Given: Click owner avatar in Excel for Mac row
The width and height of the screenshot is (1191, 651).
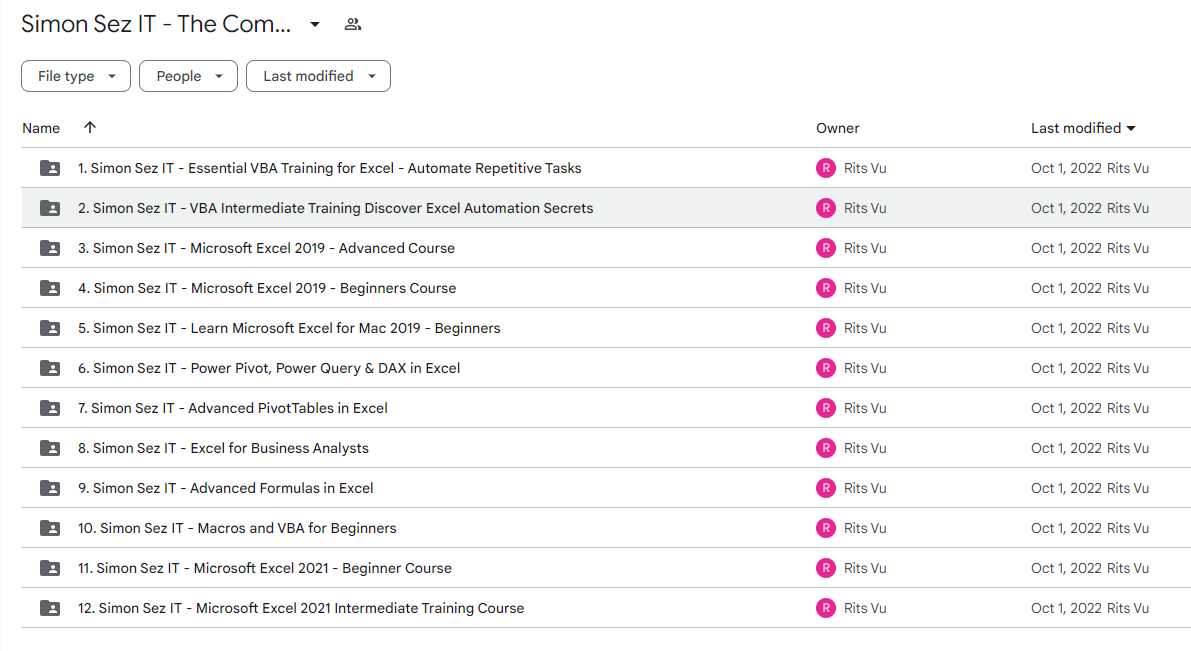Looking at the screenshot, I should 826,328.
